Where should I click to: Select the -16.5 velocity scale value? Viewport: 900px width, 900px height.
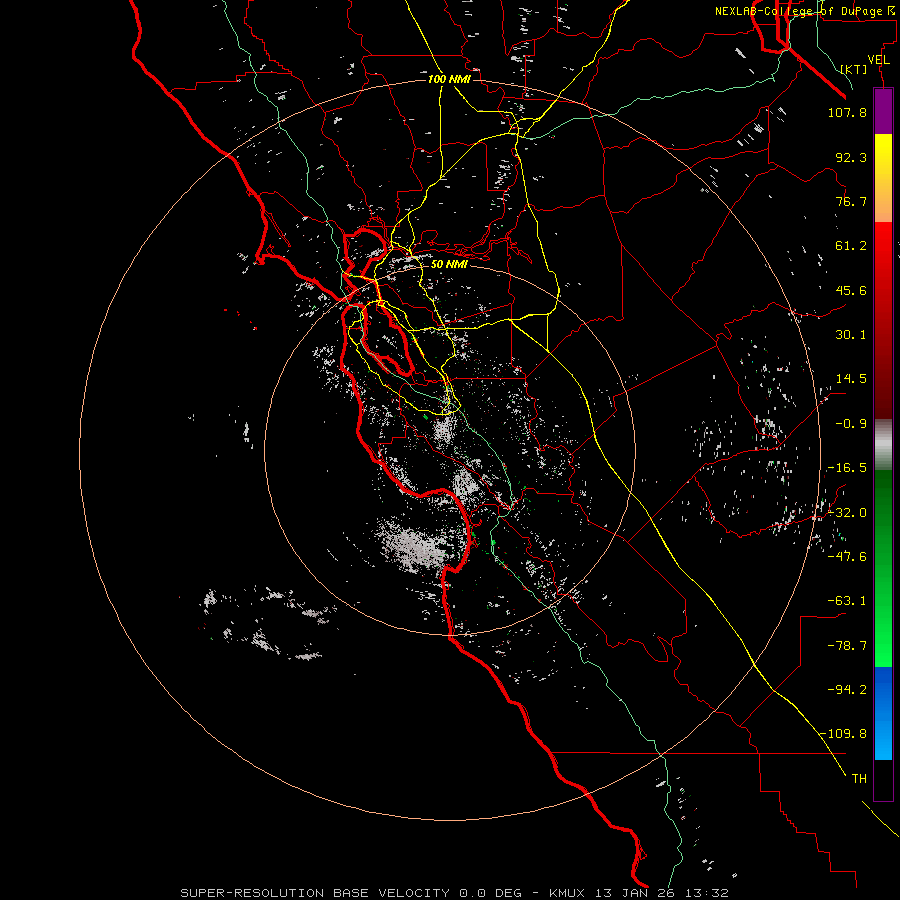pos(847,468)
